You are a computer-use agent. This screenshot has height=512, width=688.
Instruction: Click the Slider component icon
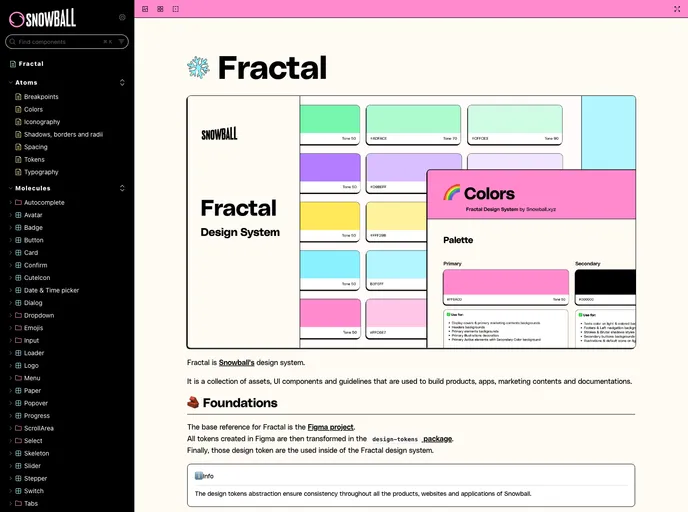(18, 465)
